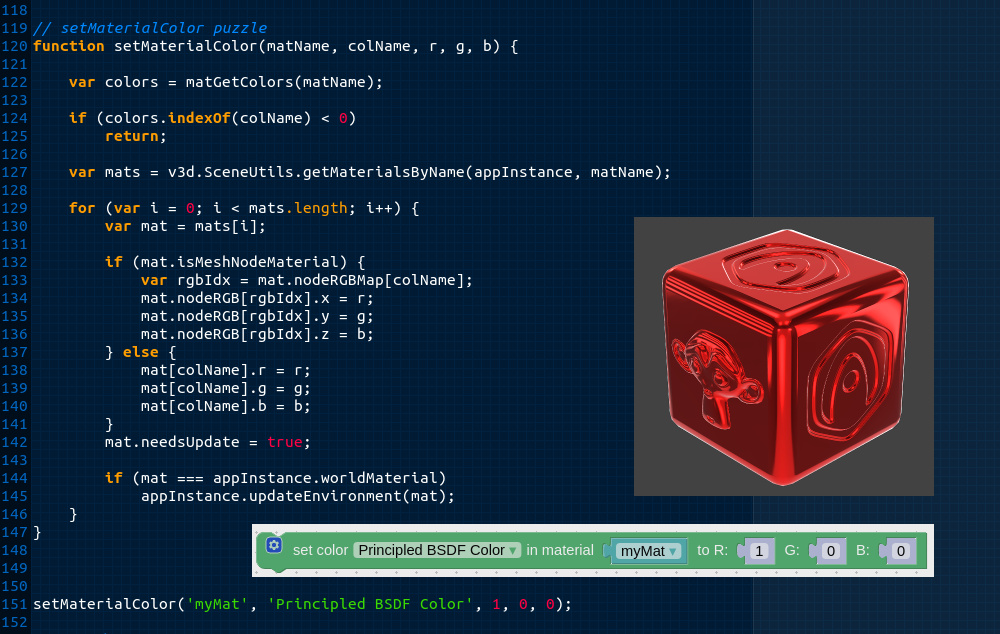Click the 'myMat' string on line 151
1000x634 pixels.
pyautogui.click(x=218, y=604)
